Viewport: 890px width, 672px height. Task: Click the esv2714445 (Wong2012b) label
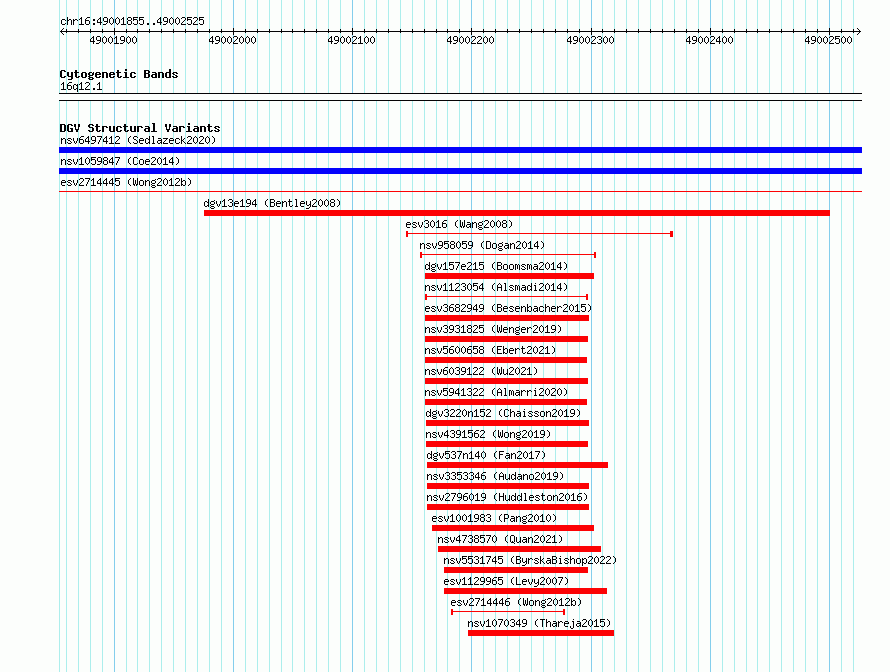(x=126, y=182)
